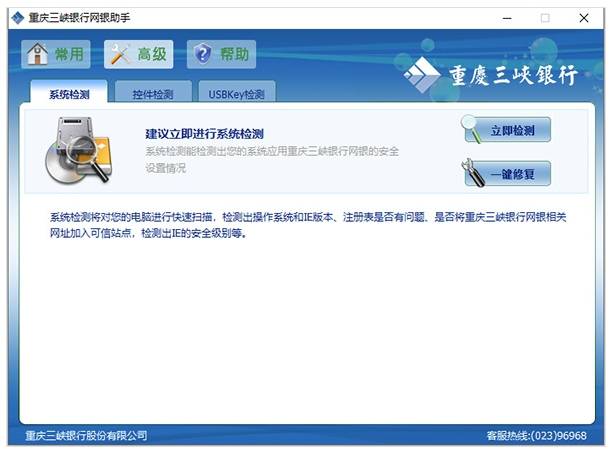Viewport: 614px width, 454px height.
Task: Click the 重庆三峡银行网银助手 window title
Action: tap(79, 18)
